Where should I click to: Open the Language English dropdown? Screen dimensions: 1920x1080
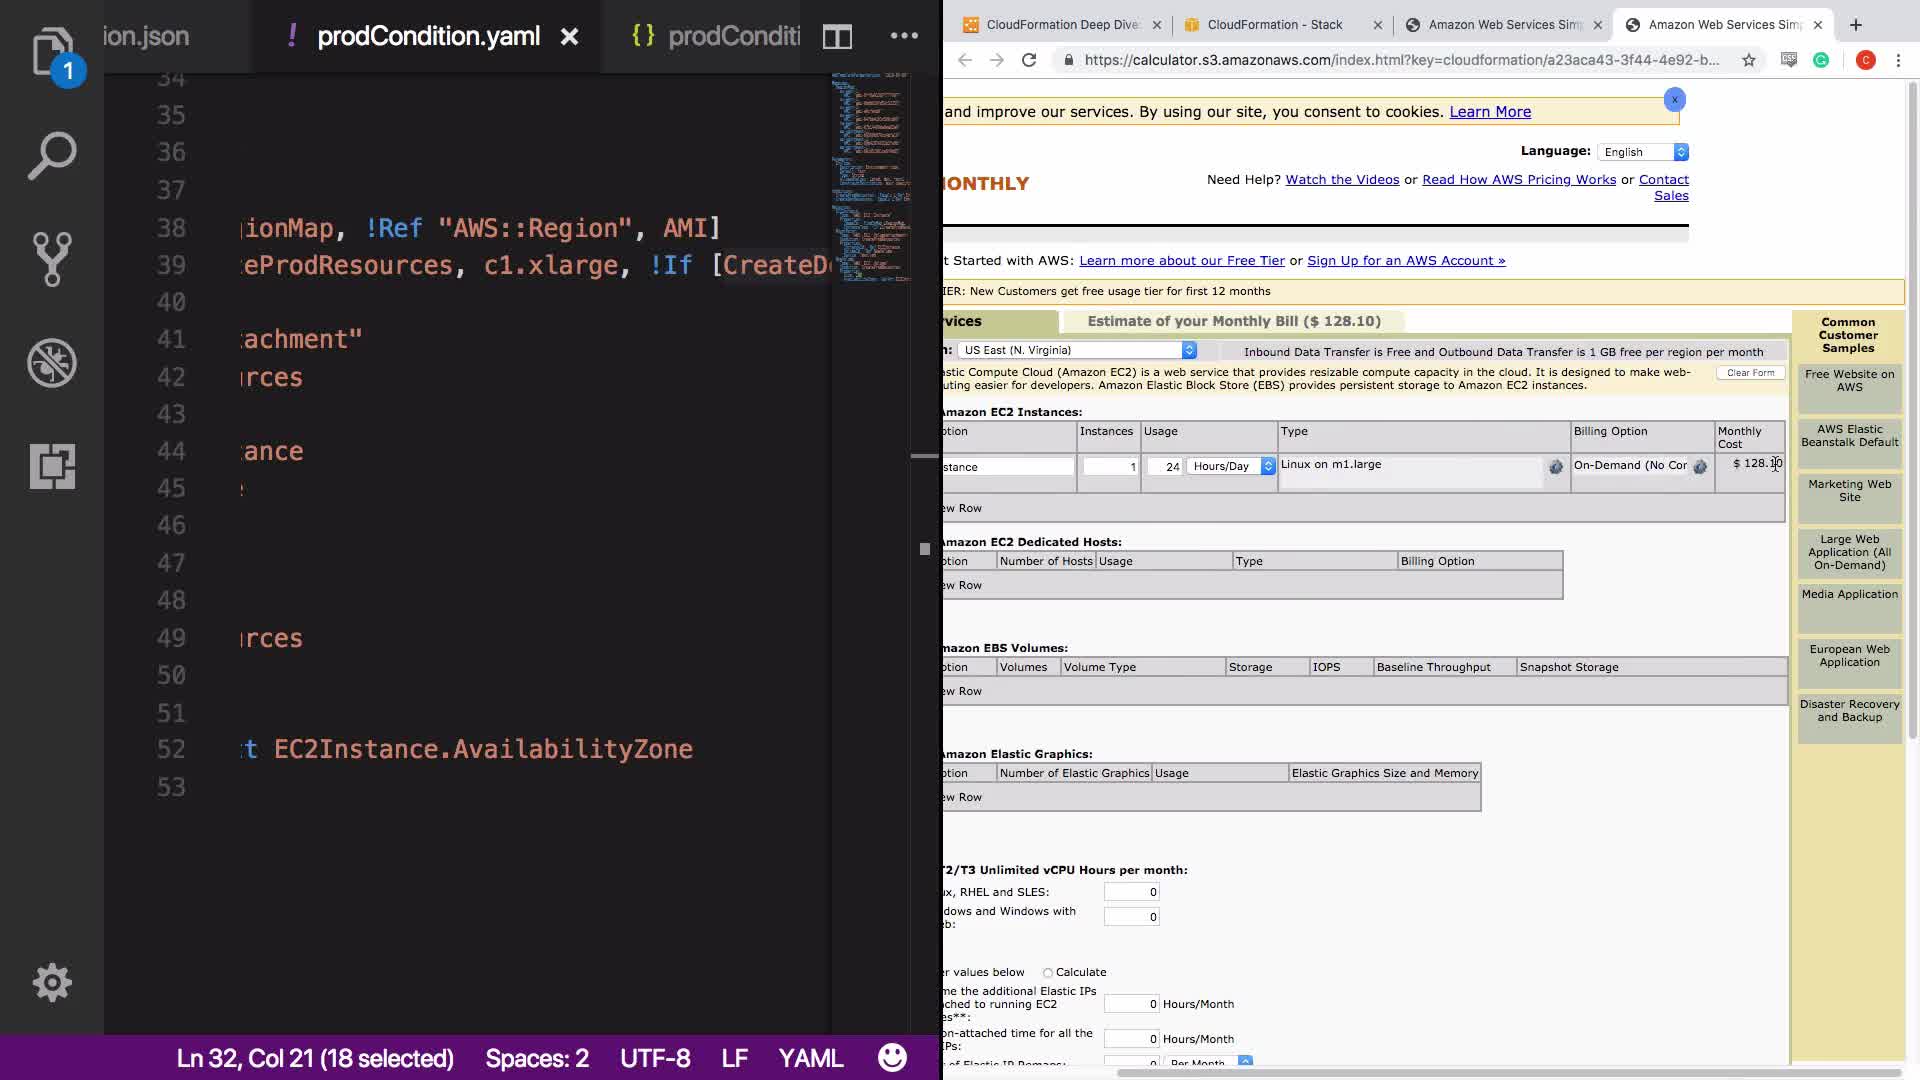[1644, 152]
